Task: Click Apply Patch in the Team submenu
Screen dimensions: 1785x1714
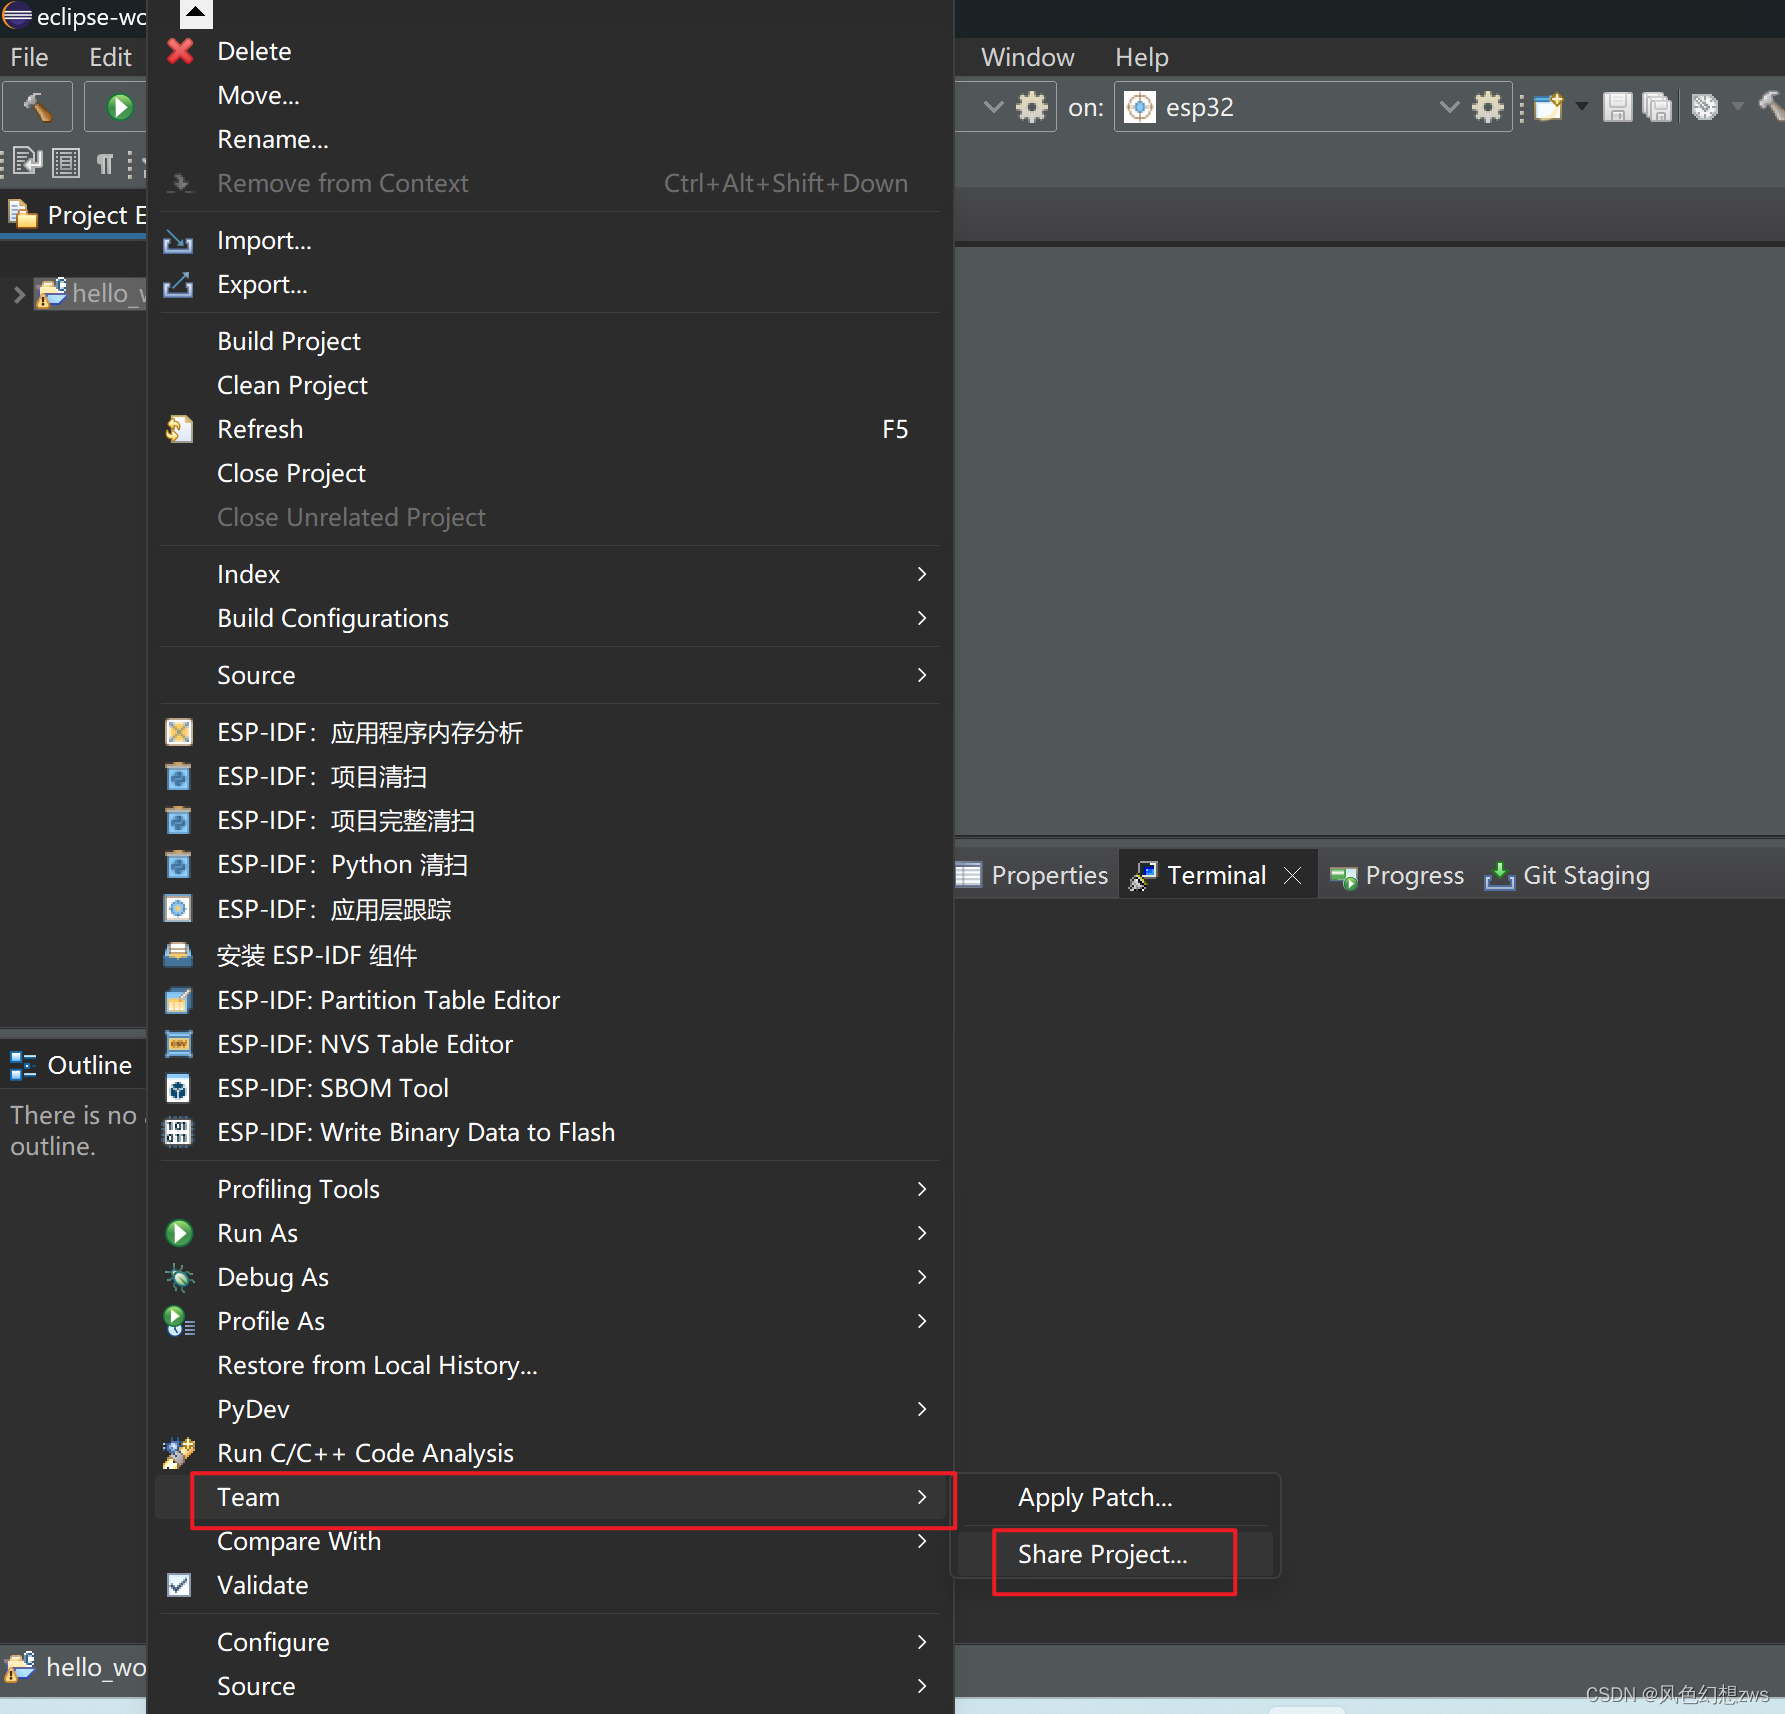Action: [1094, 1497]
